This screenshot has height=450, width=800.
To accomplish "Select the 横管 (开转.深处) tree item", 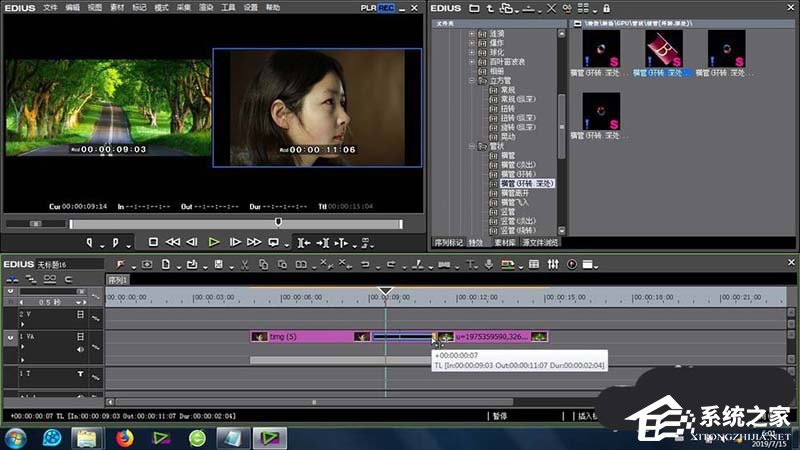I will (527, 183).
